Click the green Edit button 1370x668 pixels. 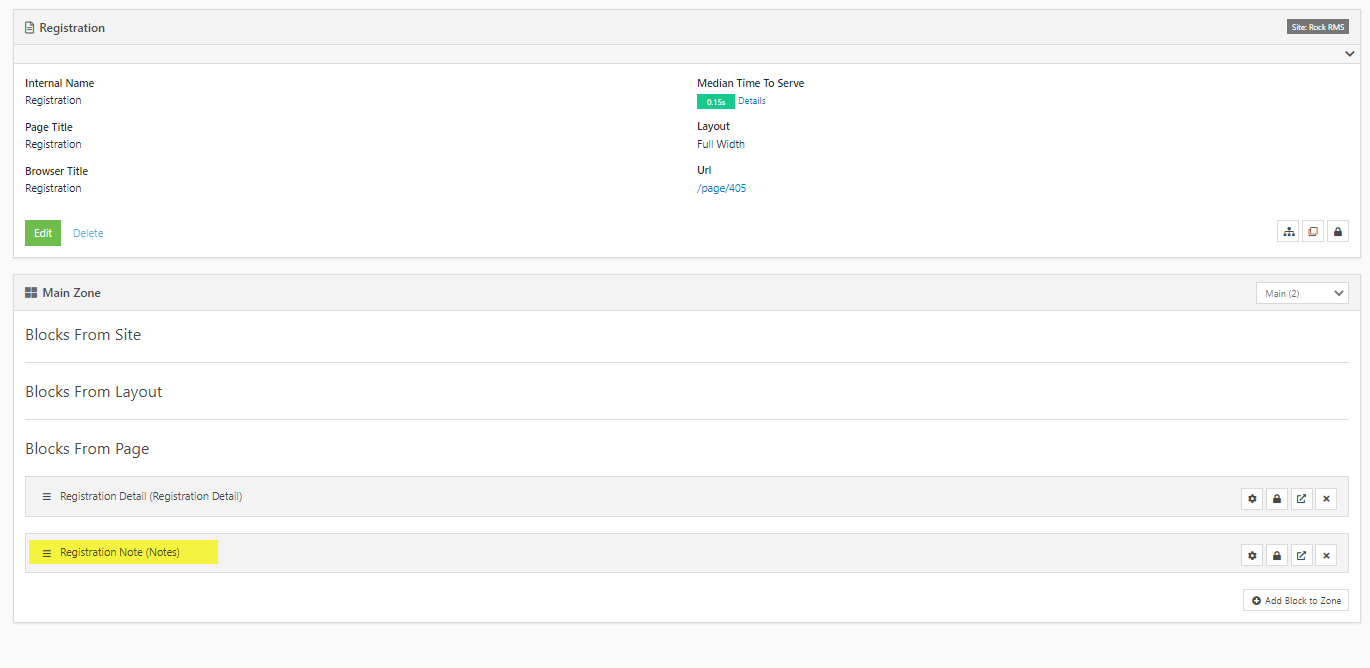43,233
